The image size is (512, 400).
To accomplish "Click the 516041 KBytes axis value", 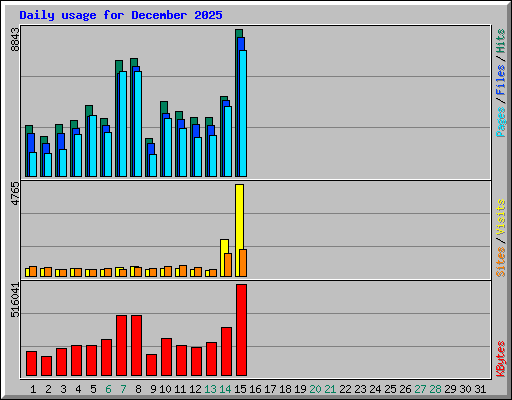I will [15, 300].
